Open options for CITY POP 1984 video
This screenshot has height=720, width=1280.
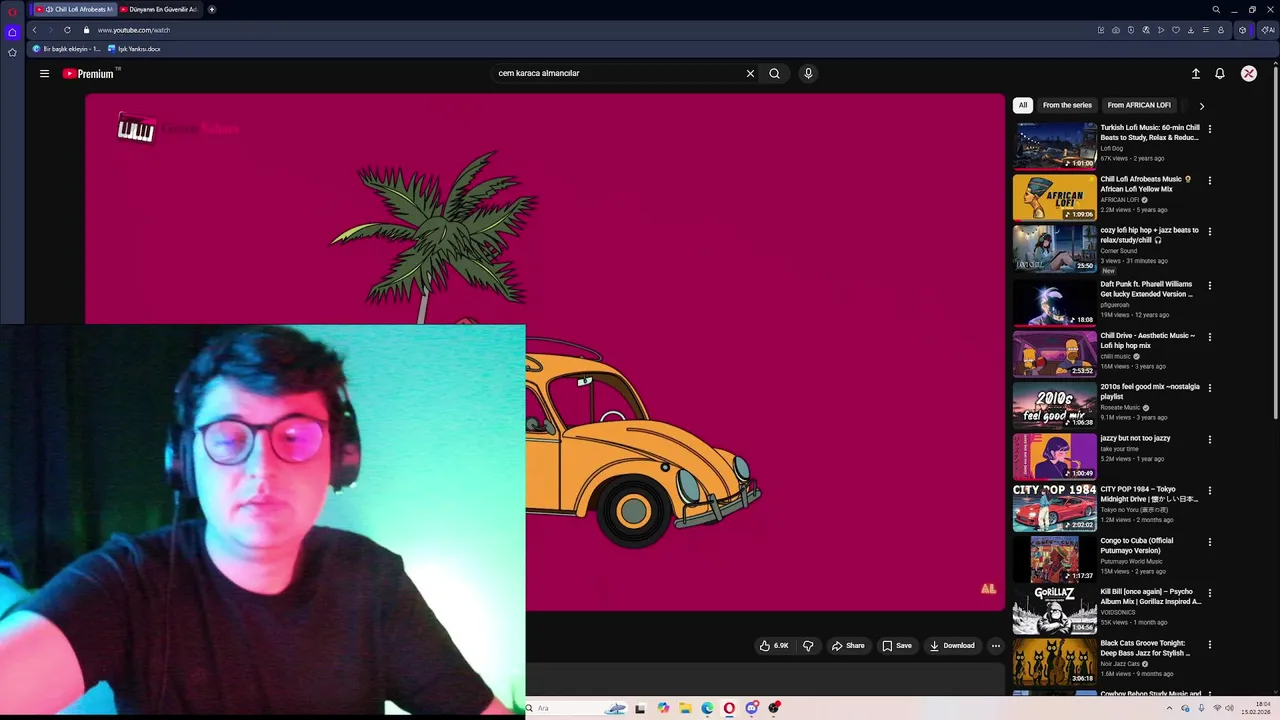pos(1209,491)
